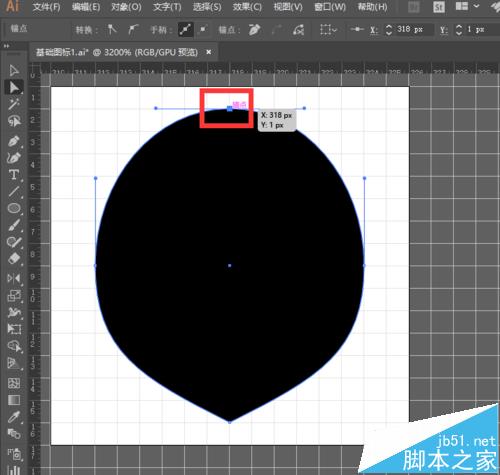Select the Selection tool (outlined arrow)
Image resolution: width=500 pixels, height=475 pixels.
point(14,70)
